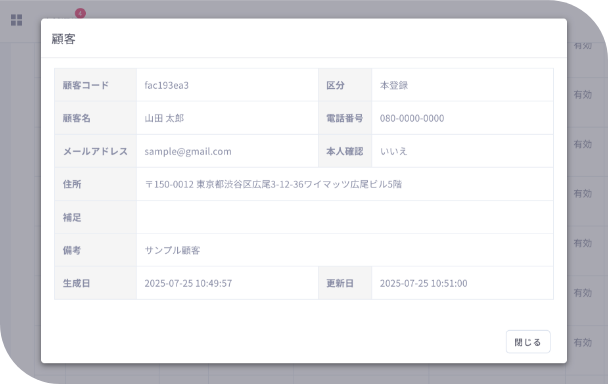Screen dimensions: 608x384
Task: Select email sample@gmail.com
Action: (x=188, y=151)
